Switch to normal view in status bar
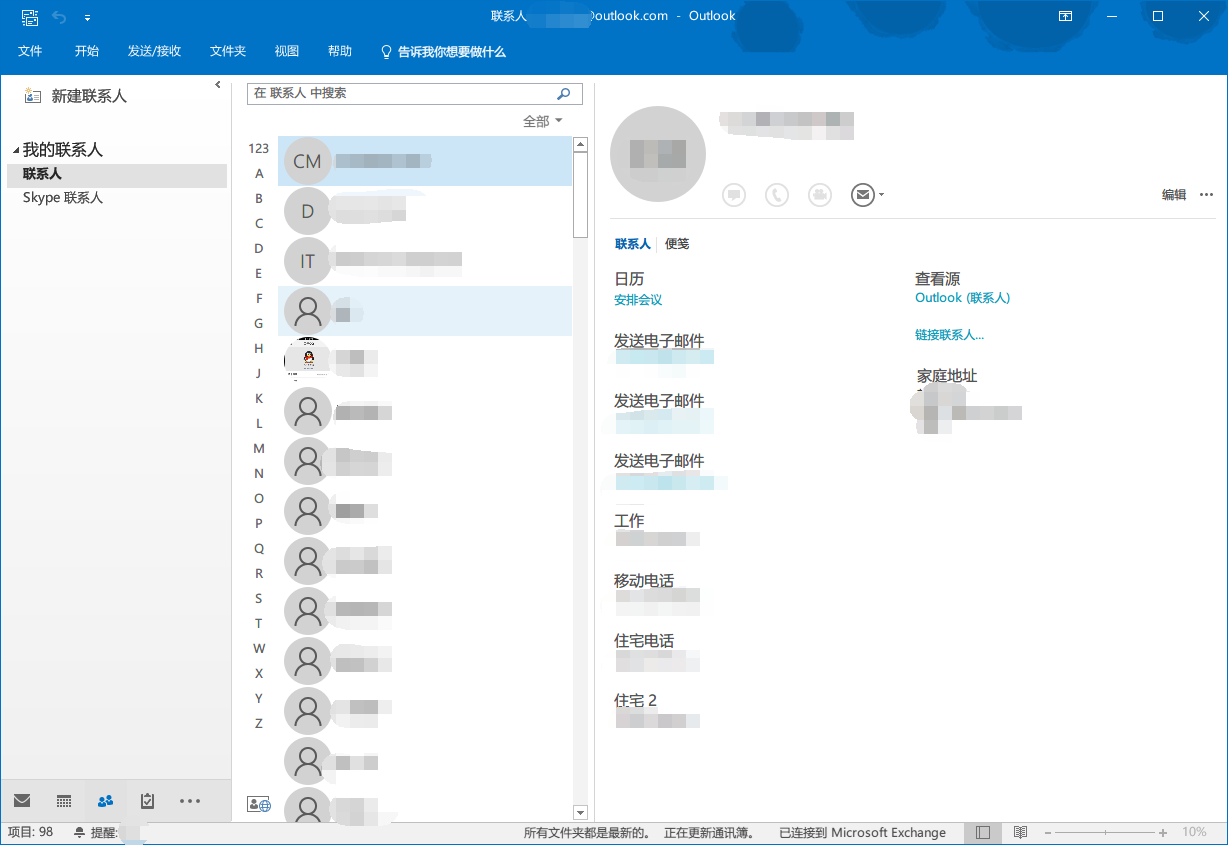 tap(983, 832)
